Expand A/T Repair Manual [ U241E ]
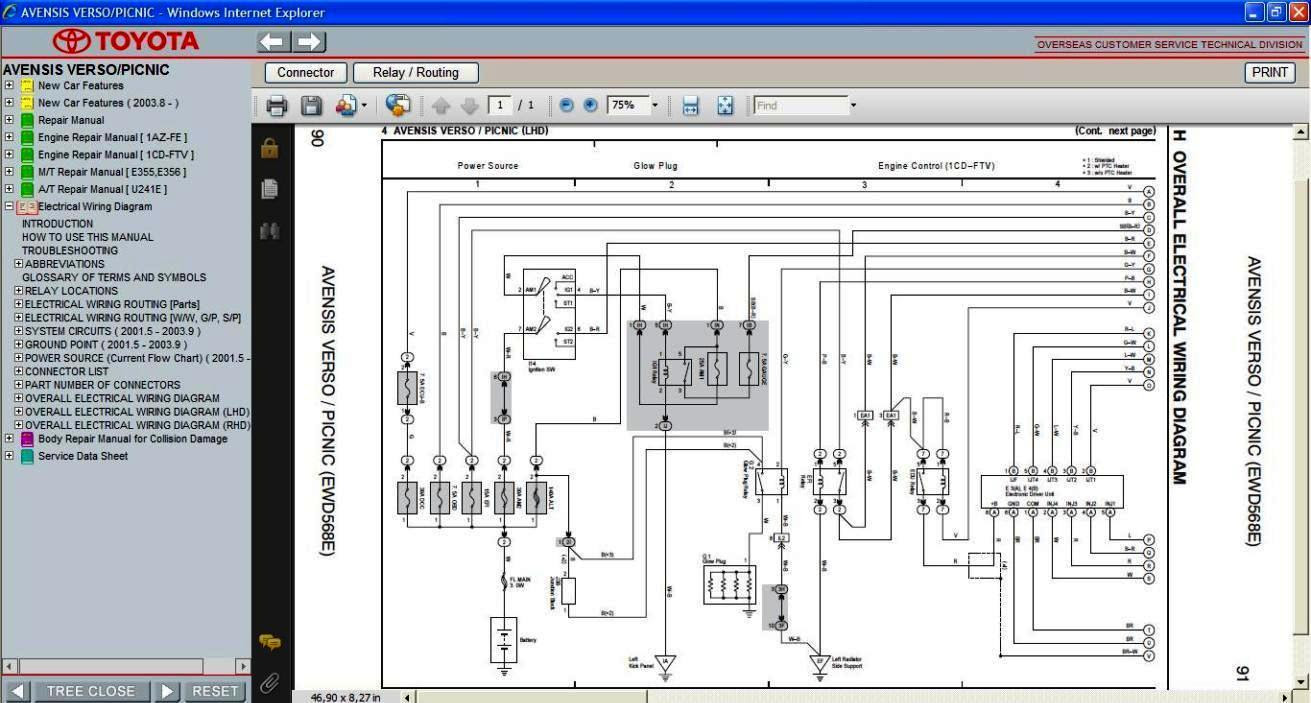 [x=9, y=188]
